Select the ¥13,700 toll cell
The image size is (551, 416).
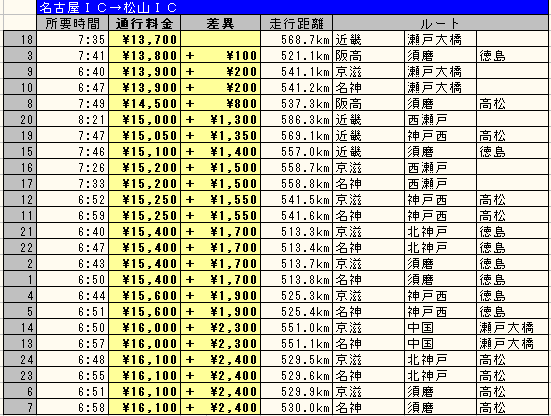[144, 39]
